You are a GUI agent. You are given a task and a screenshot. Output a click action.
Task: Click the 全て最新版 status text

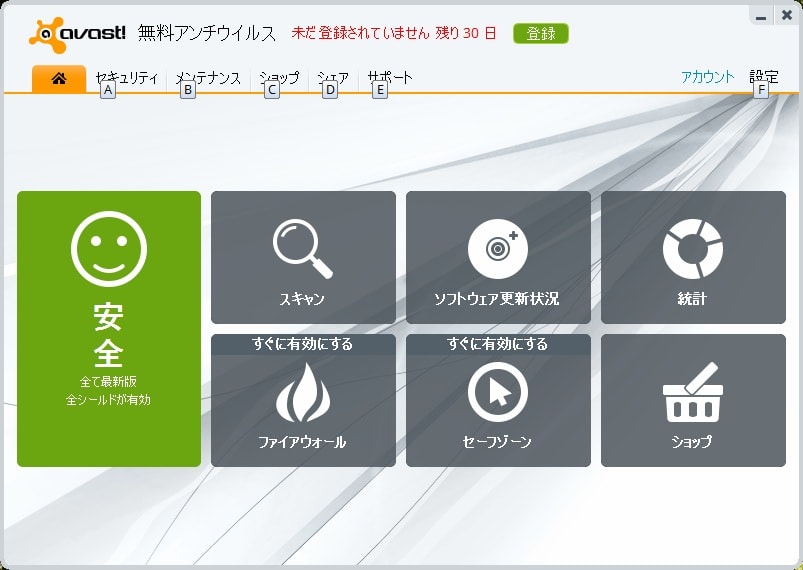[x=108, y=382]
